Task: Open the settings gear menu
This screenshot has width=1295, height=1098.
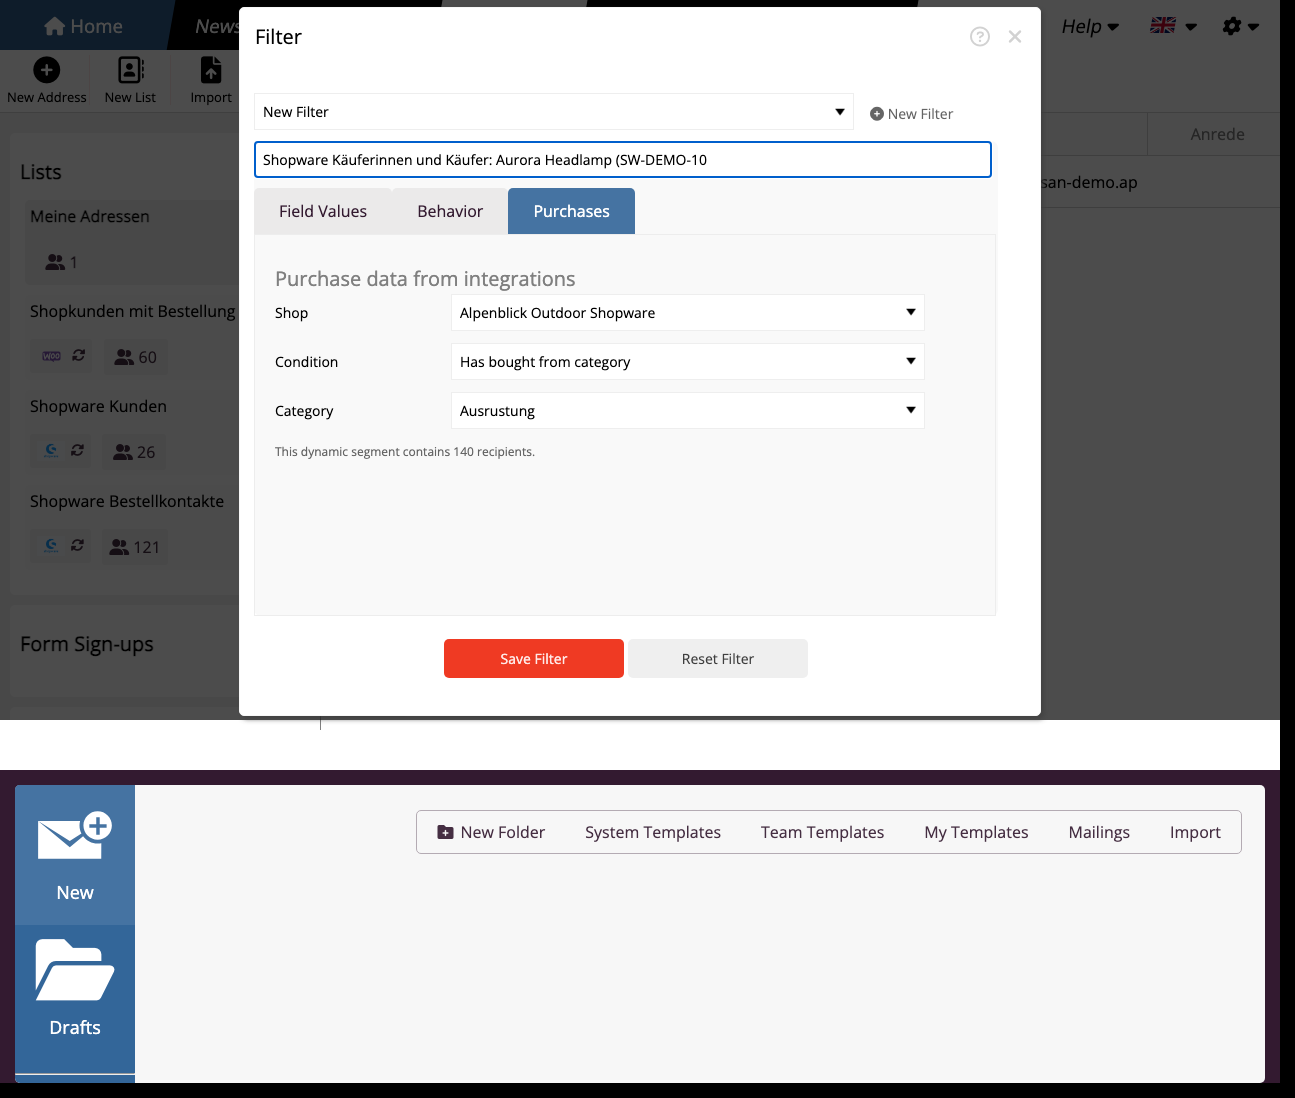Action: pyautogui.click(x=1241, y=26)
